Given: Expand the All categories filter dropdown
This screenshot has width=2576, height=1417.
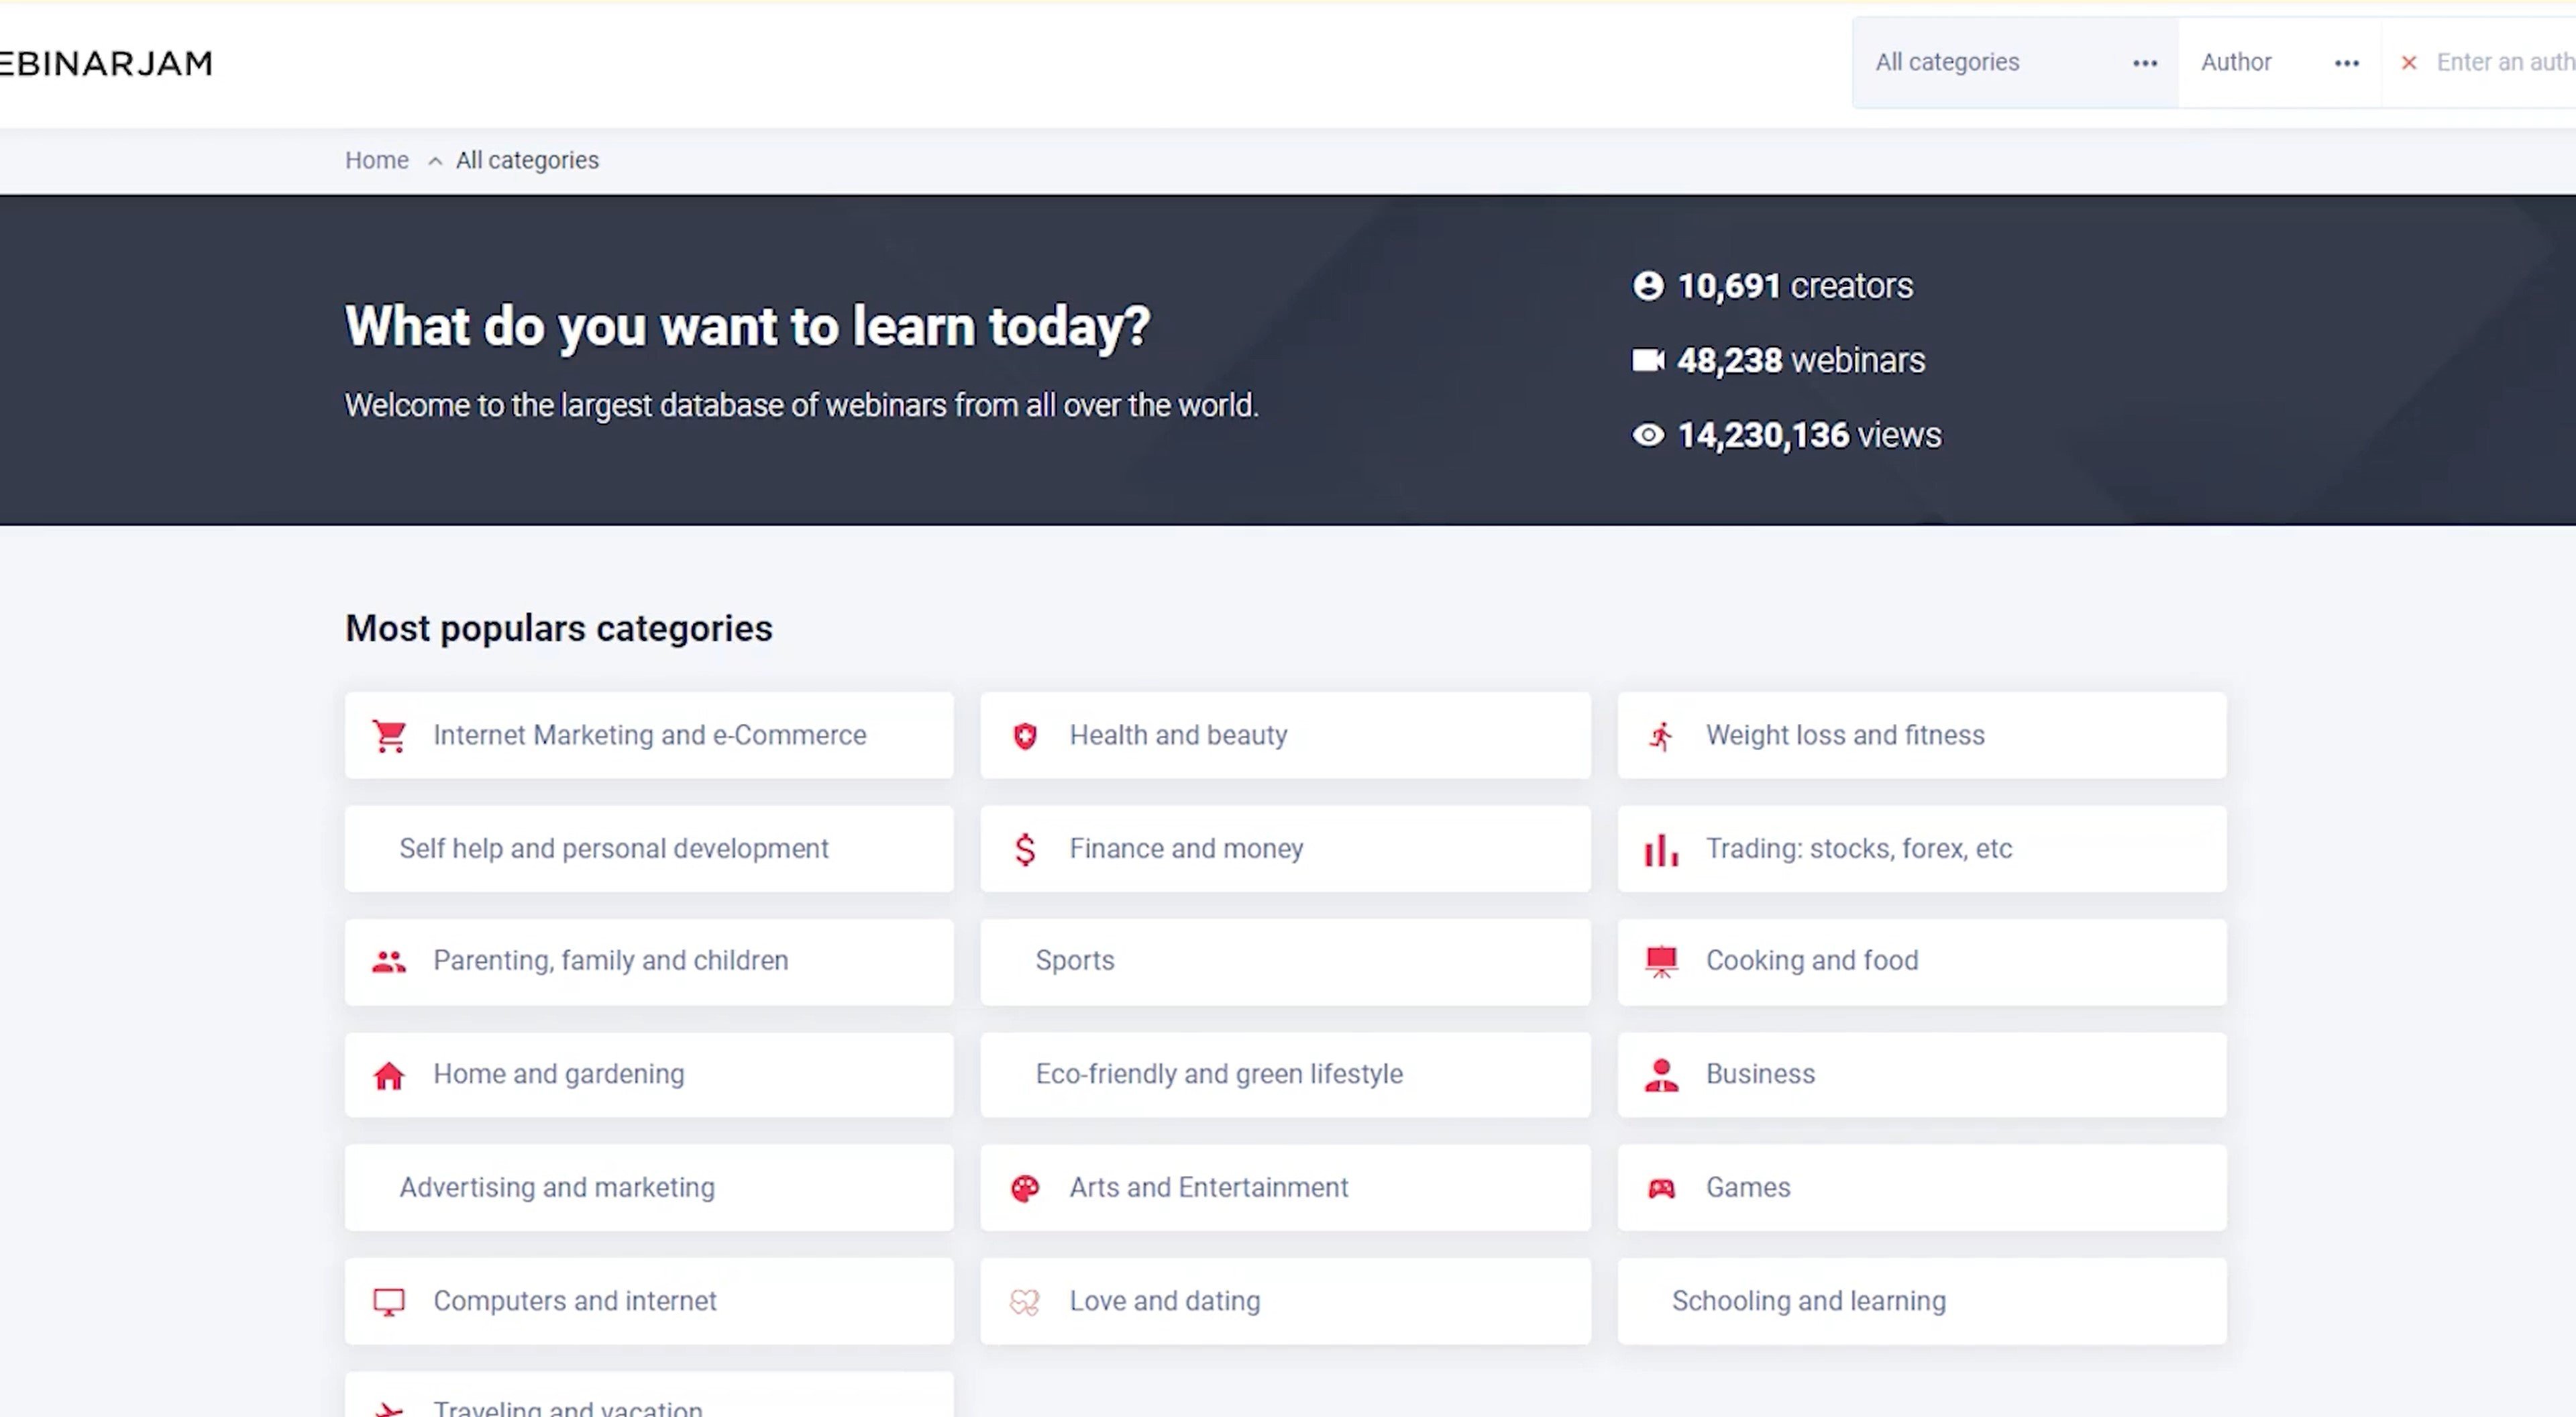Looking at the screenshot, I should tap(2142, 61).
